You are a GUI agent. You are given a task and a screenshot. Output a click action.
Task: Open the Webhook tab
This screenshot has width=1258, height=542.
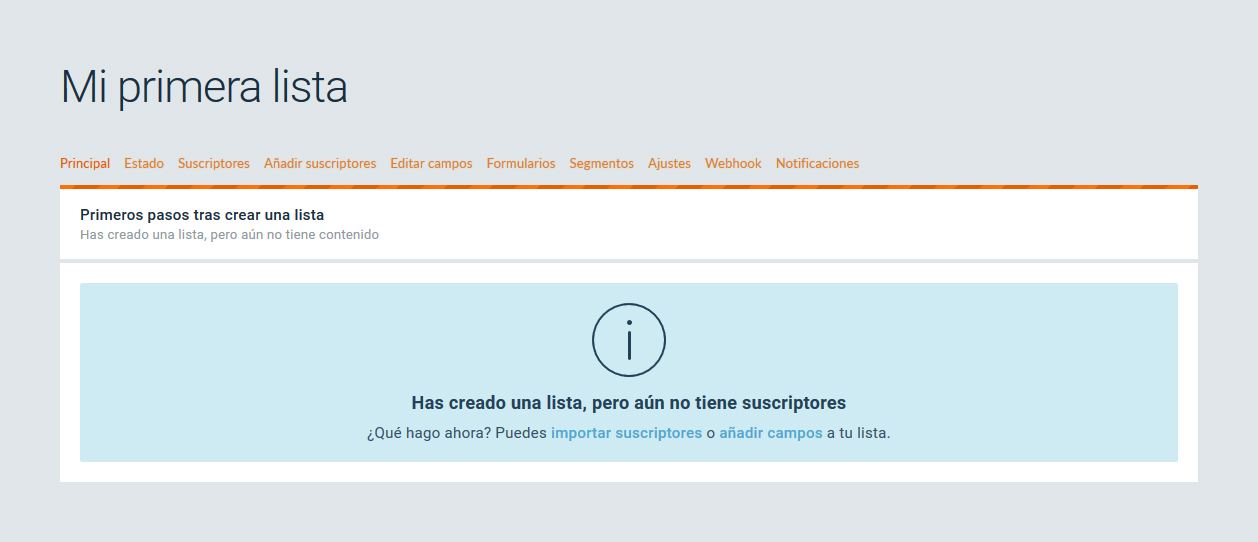pos(733,163)
